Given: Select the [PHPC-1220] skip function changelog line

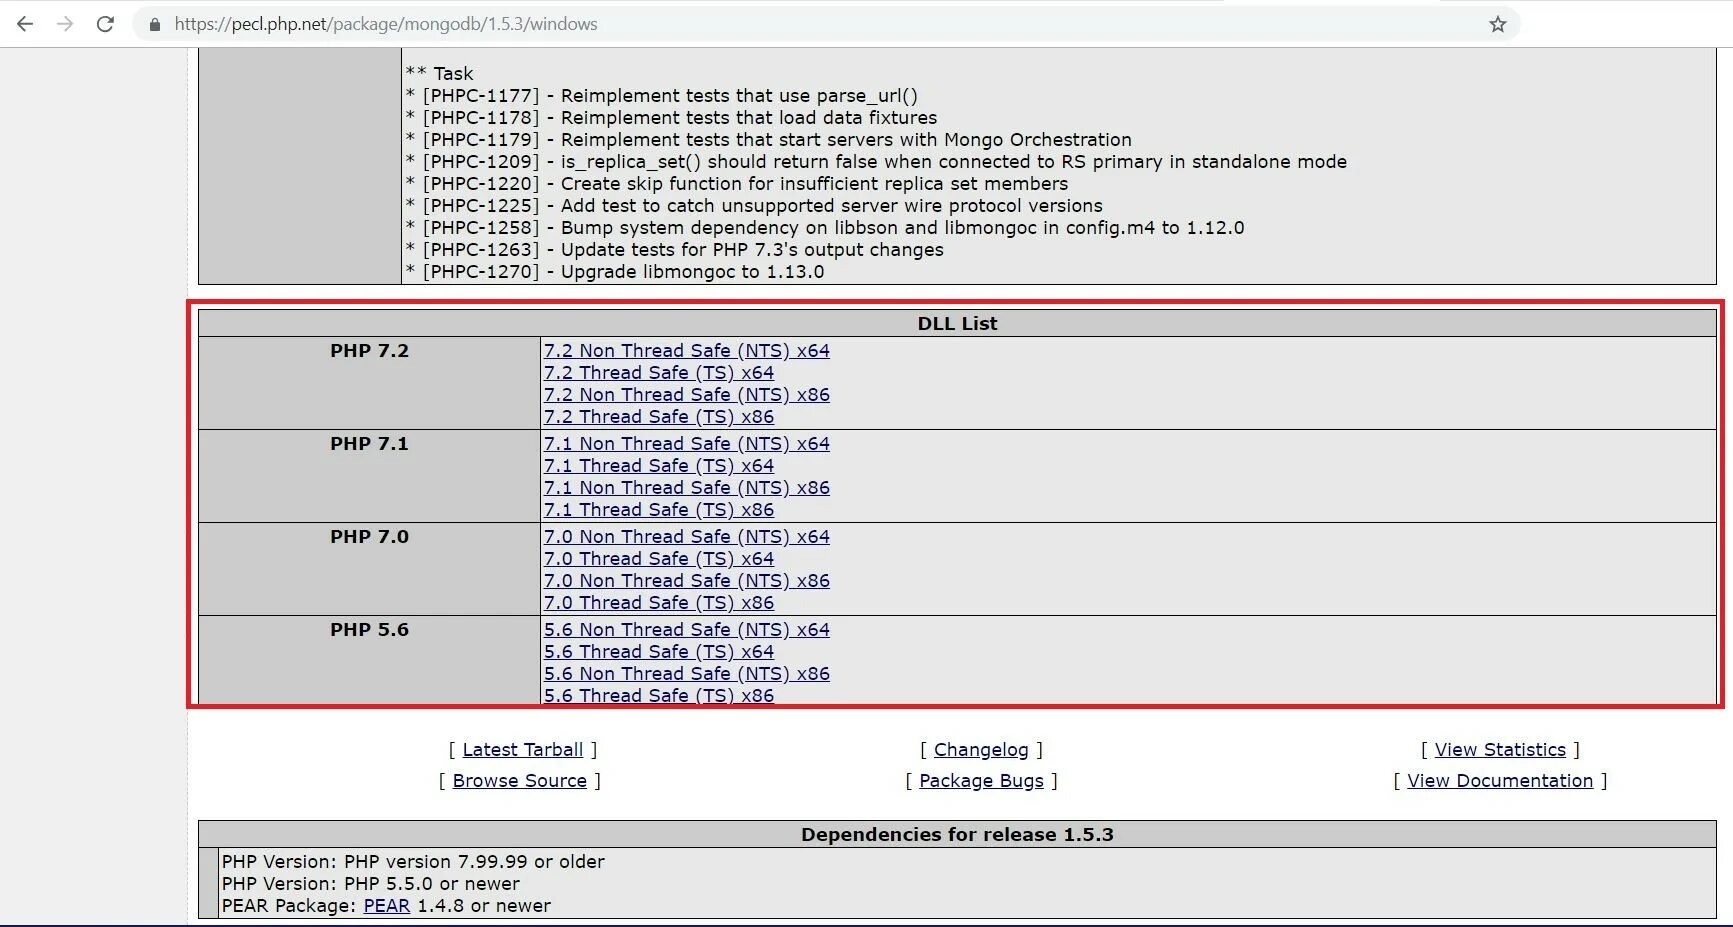Looking at the screenshot, I should [737, 184].
